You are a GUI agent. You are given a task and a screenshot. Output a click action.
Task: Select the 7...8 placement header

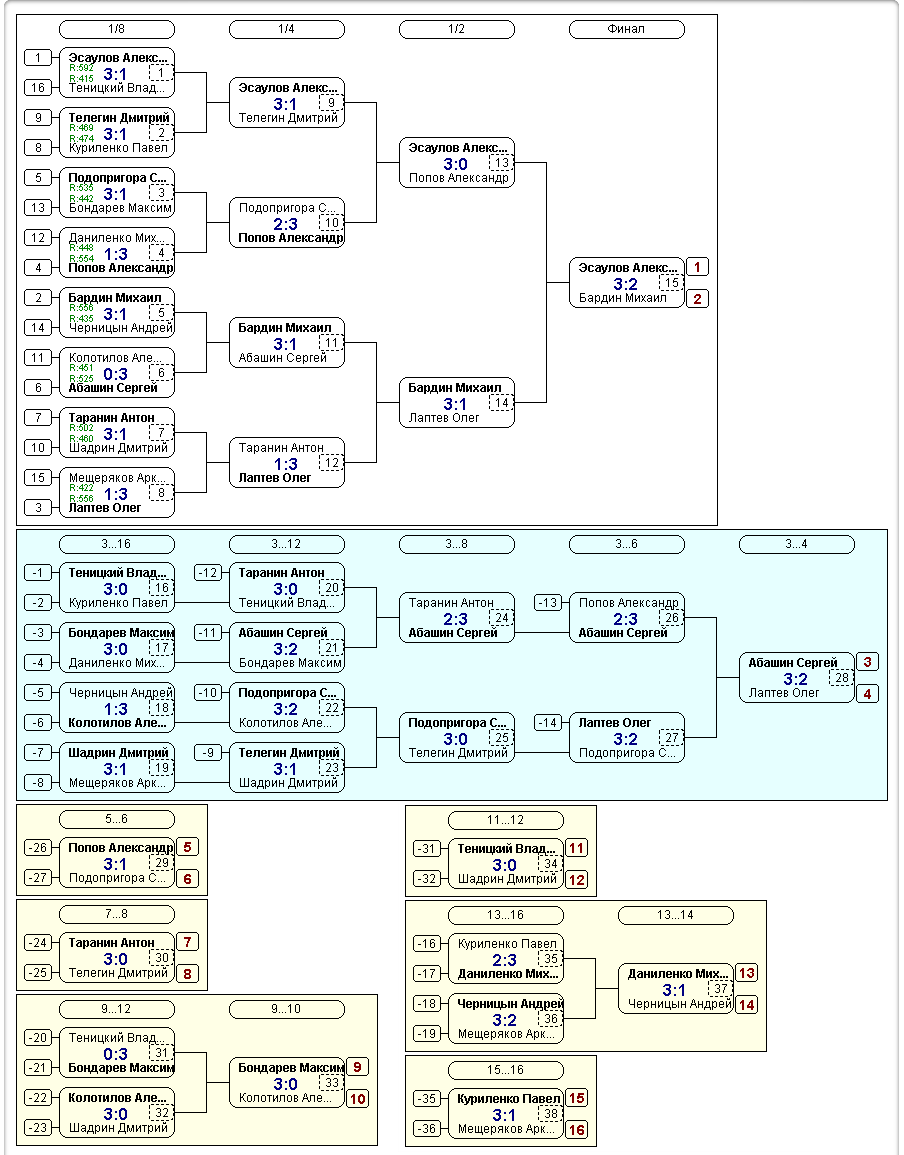[x=116, y=914]
